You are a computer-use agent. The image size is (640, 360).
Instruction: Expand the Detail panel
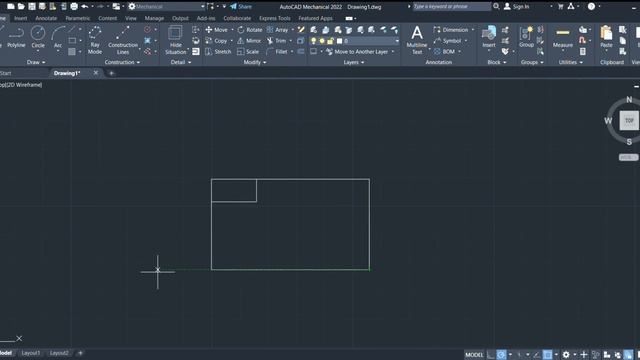180,62
